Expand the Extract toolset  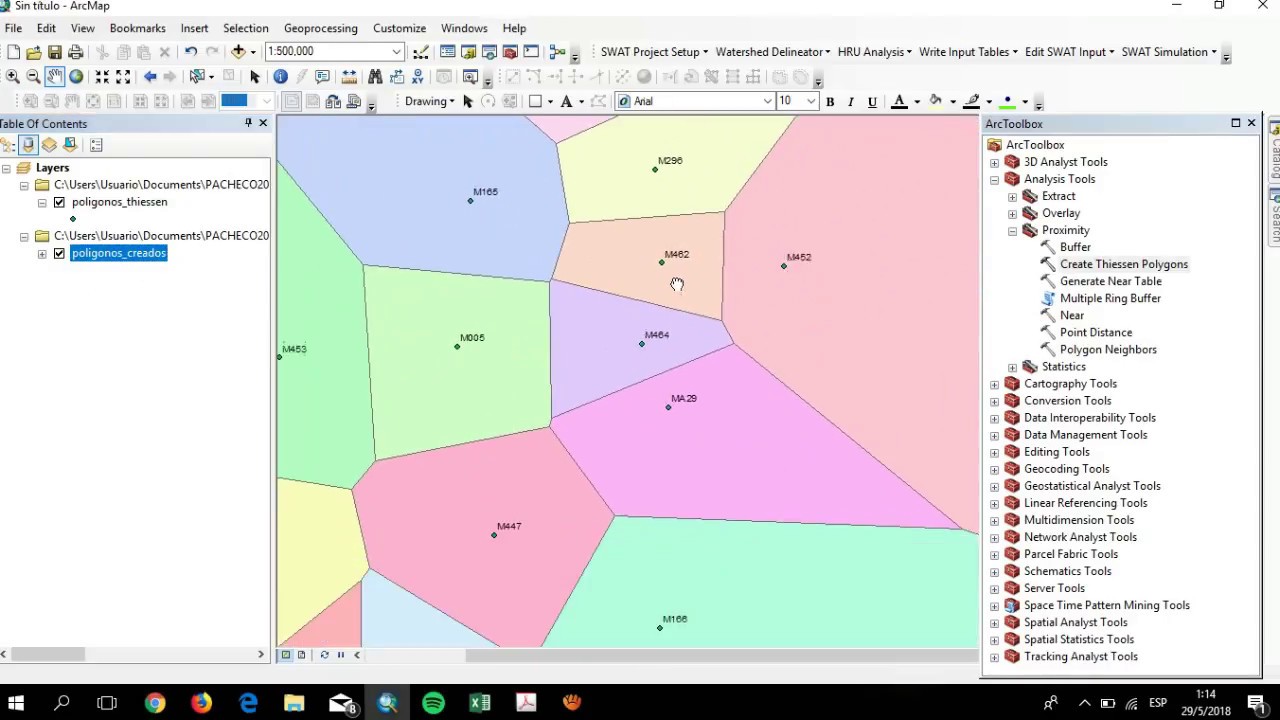(x=1012, y=196)
